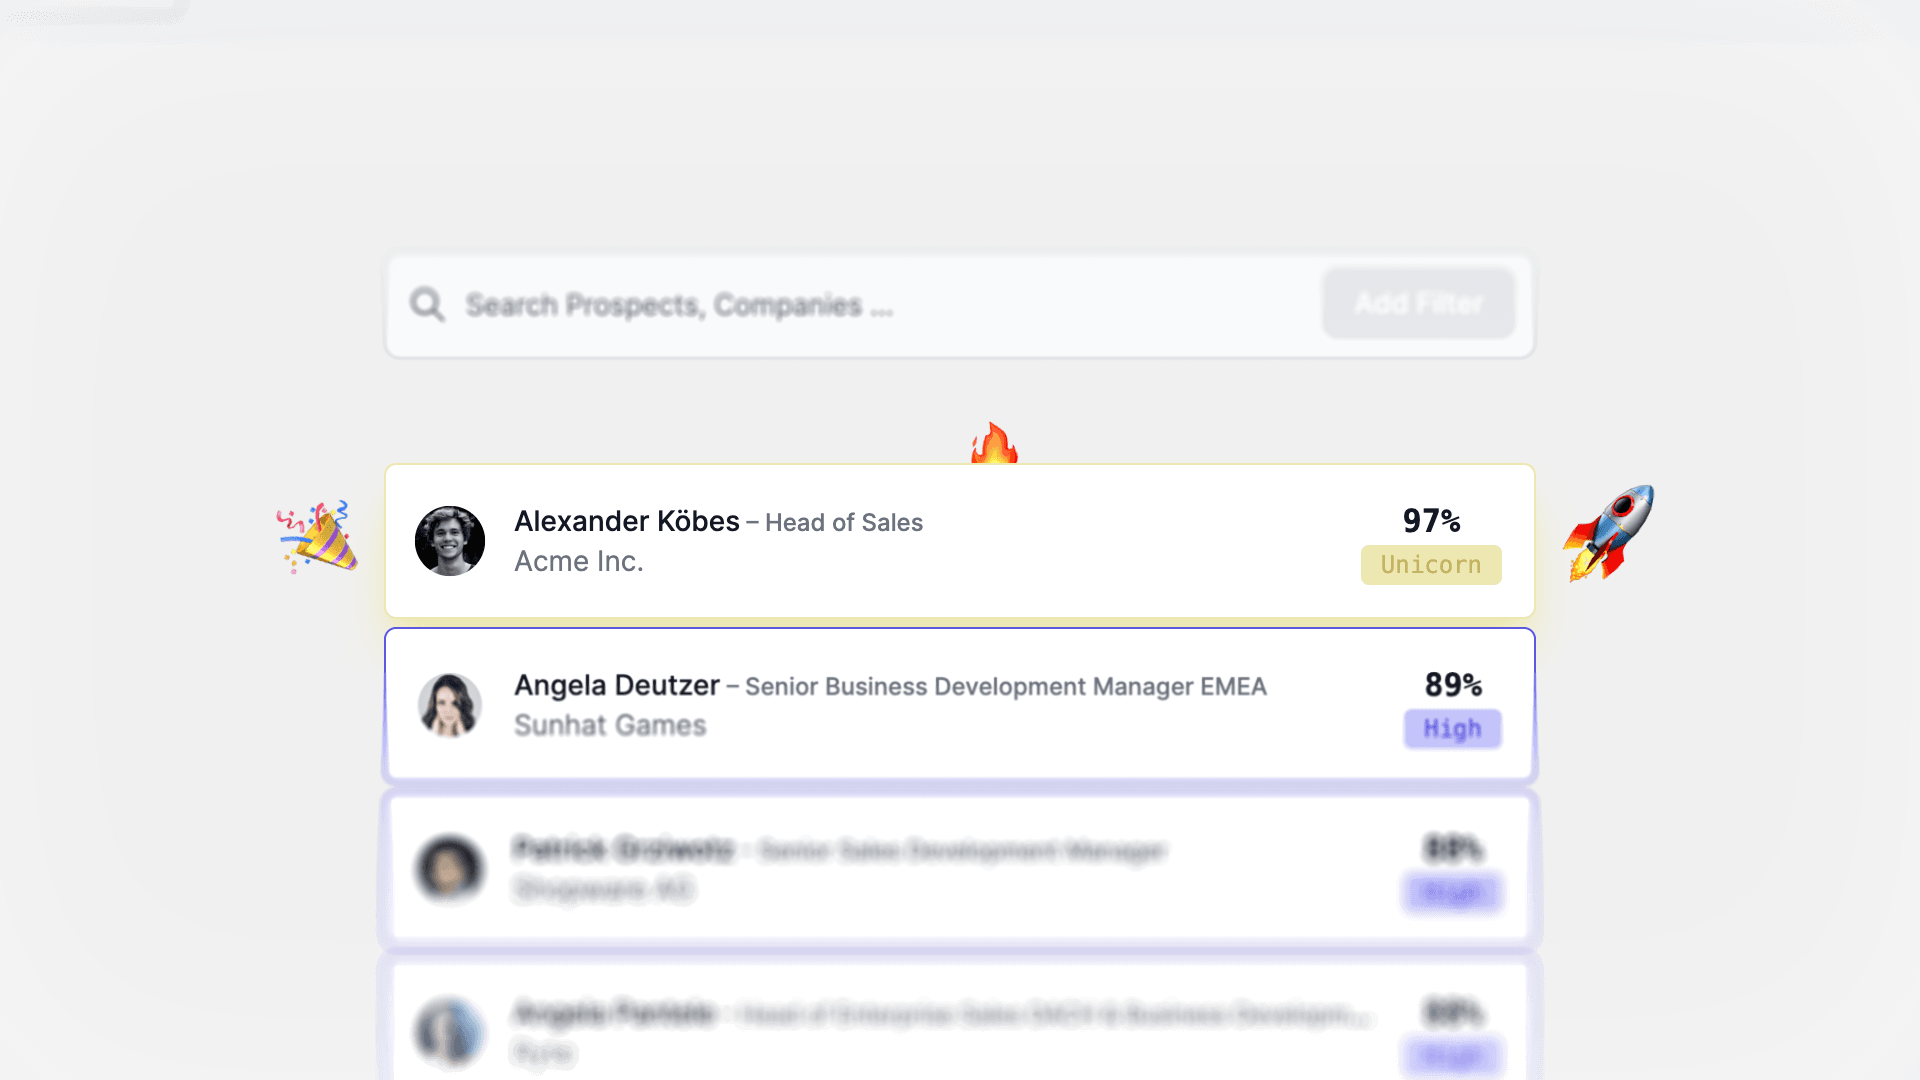Open Angela Deutzer's profile photo
1920x1080 pixels.
pyautogui.click(x=450, y=705)
